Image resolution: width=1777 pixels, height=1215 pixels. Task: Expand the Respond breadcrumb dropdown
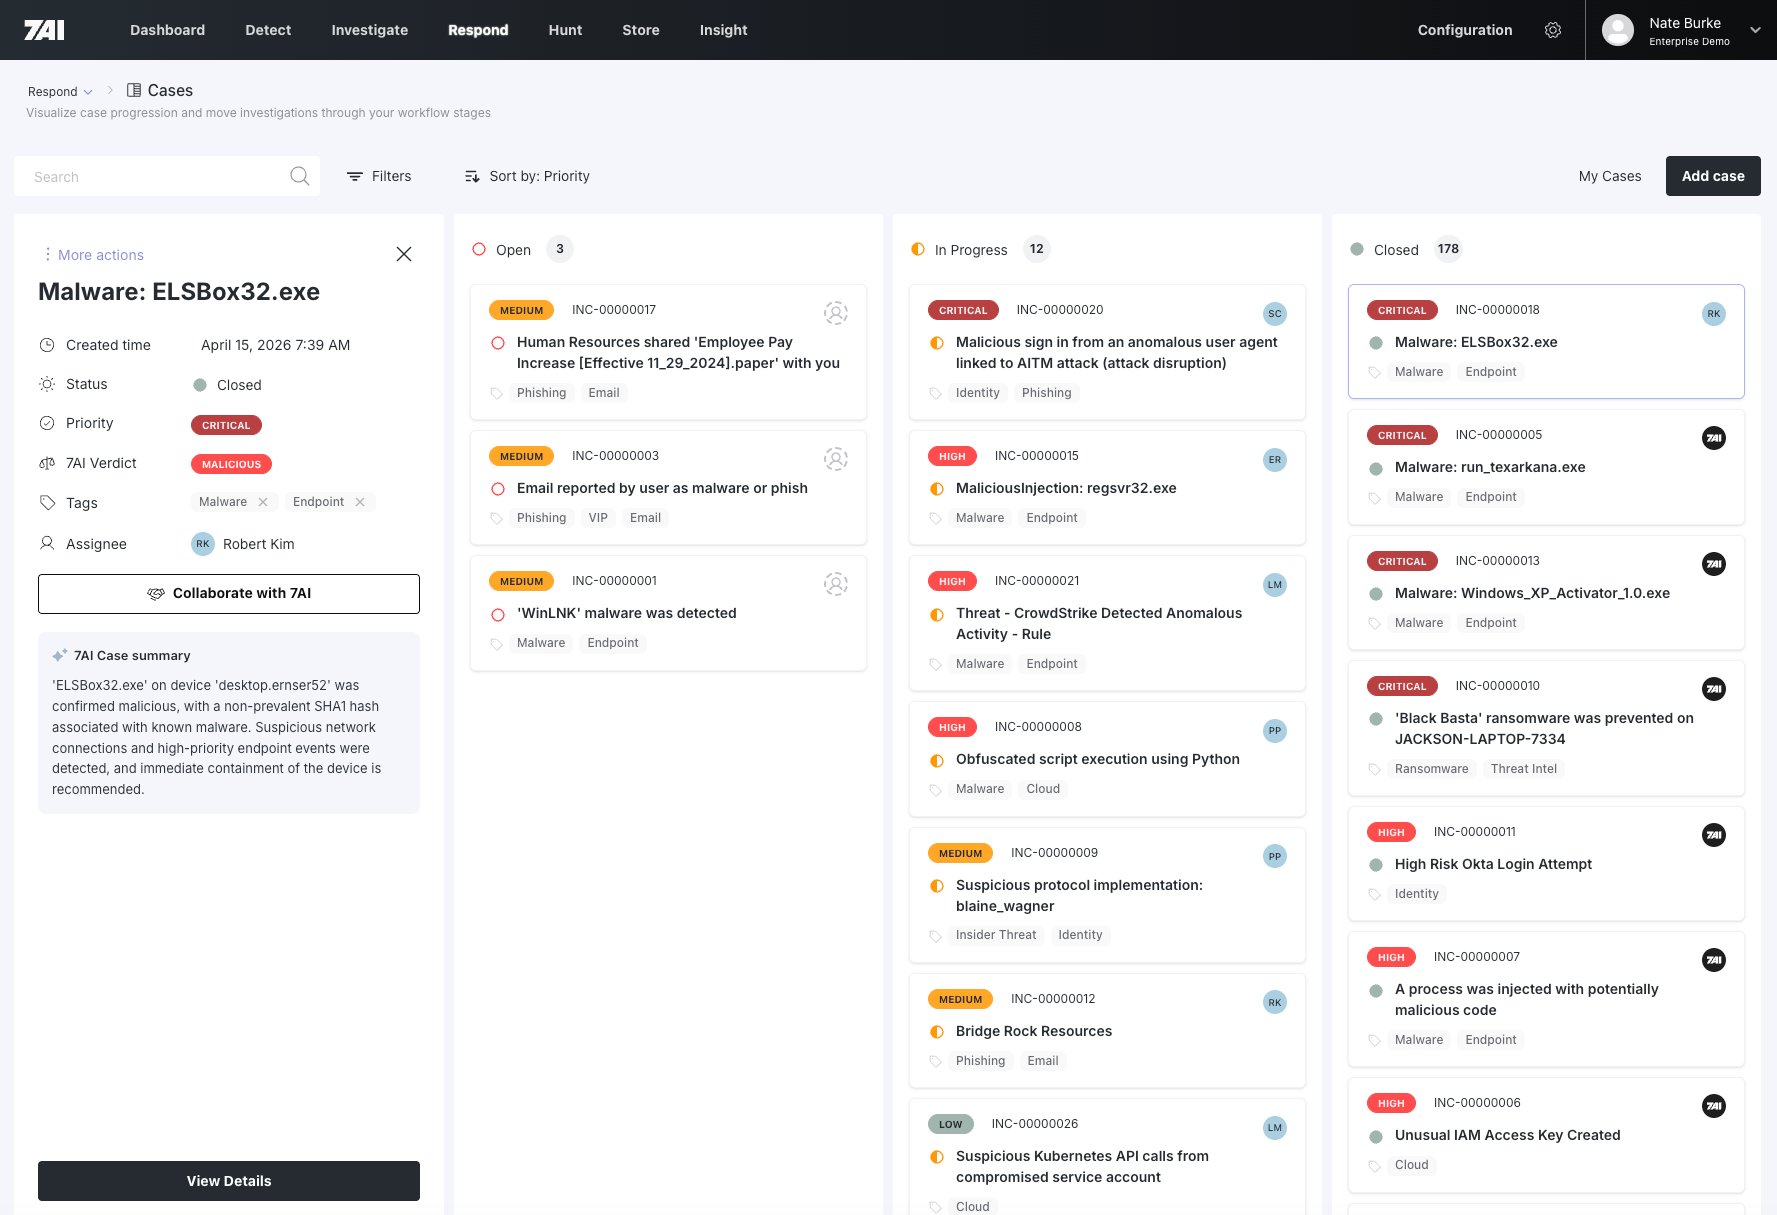click(60, 91)
